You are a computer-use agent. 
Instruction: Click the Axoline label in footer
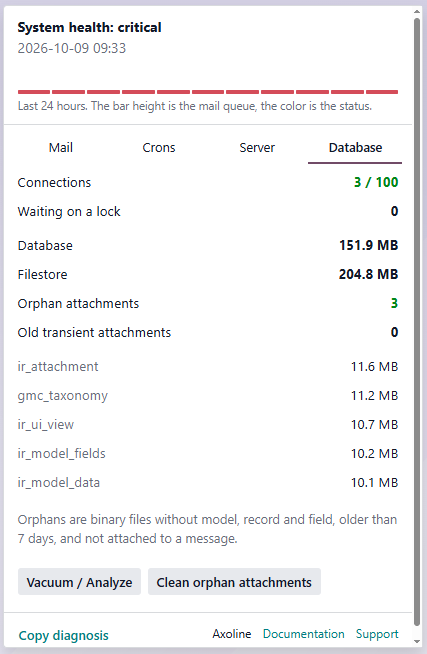(x=232, y=634)
